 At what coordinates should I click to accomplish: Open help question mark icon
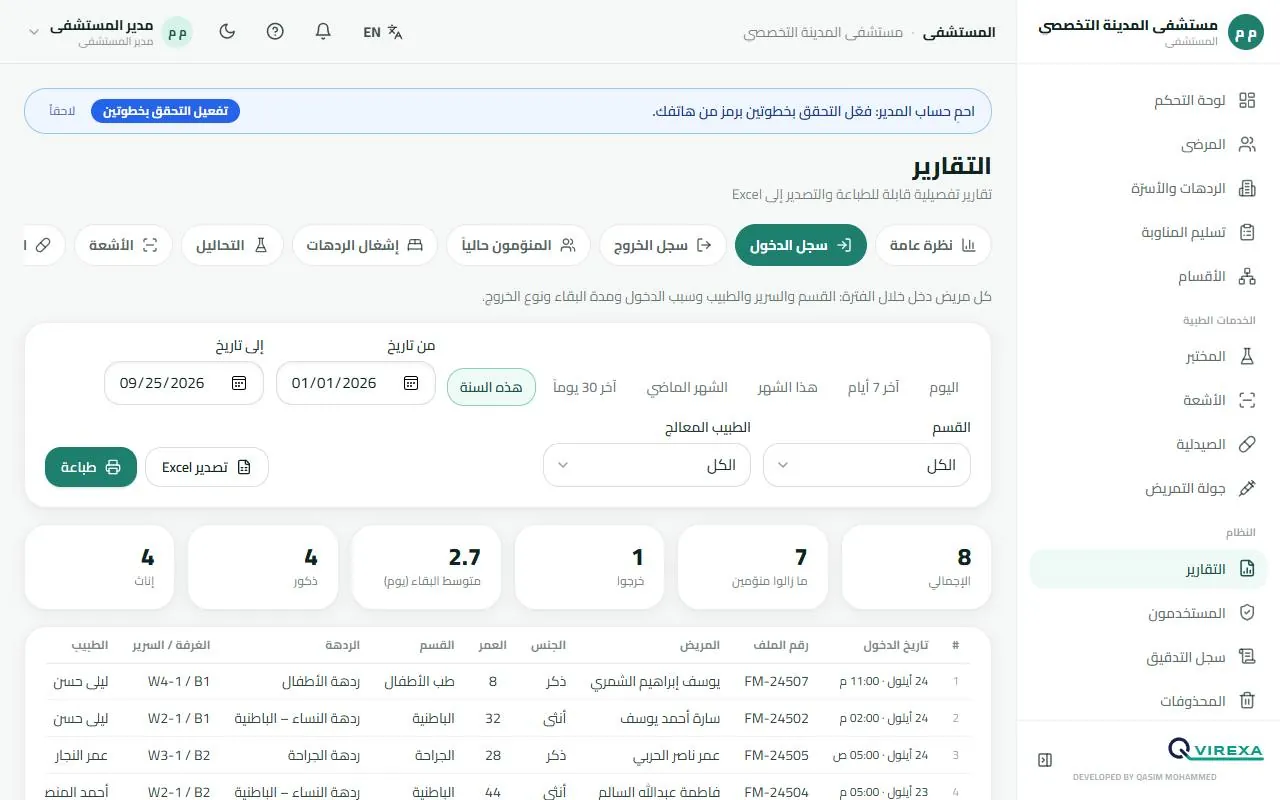[x=275, y=32]
